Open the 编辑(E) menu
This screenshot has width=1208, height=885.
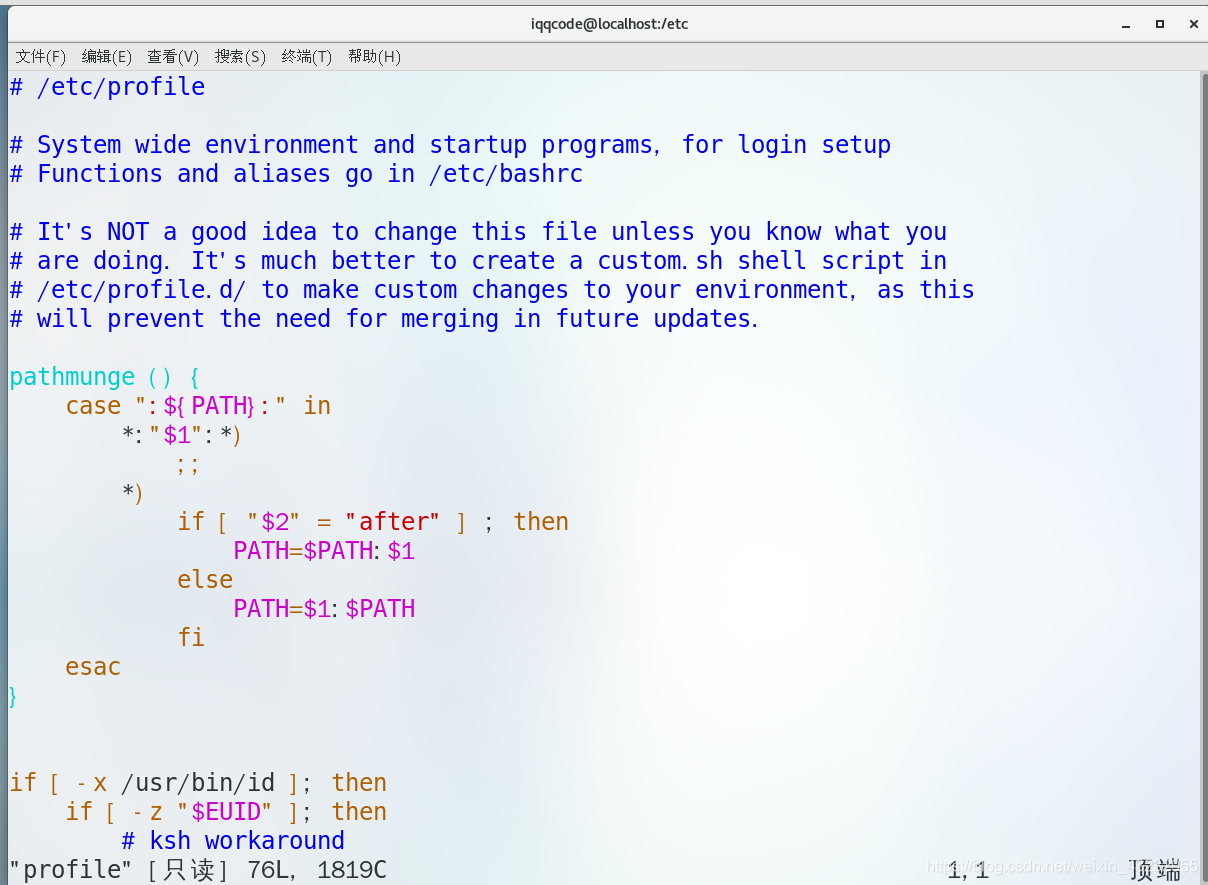click(107, 57)
